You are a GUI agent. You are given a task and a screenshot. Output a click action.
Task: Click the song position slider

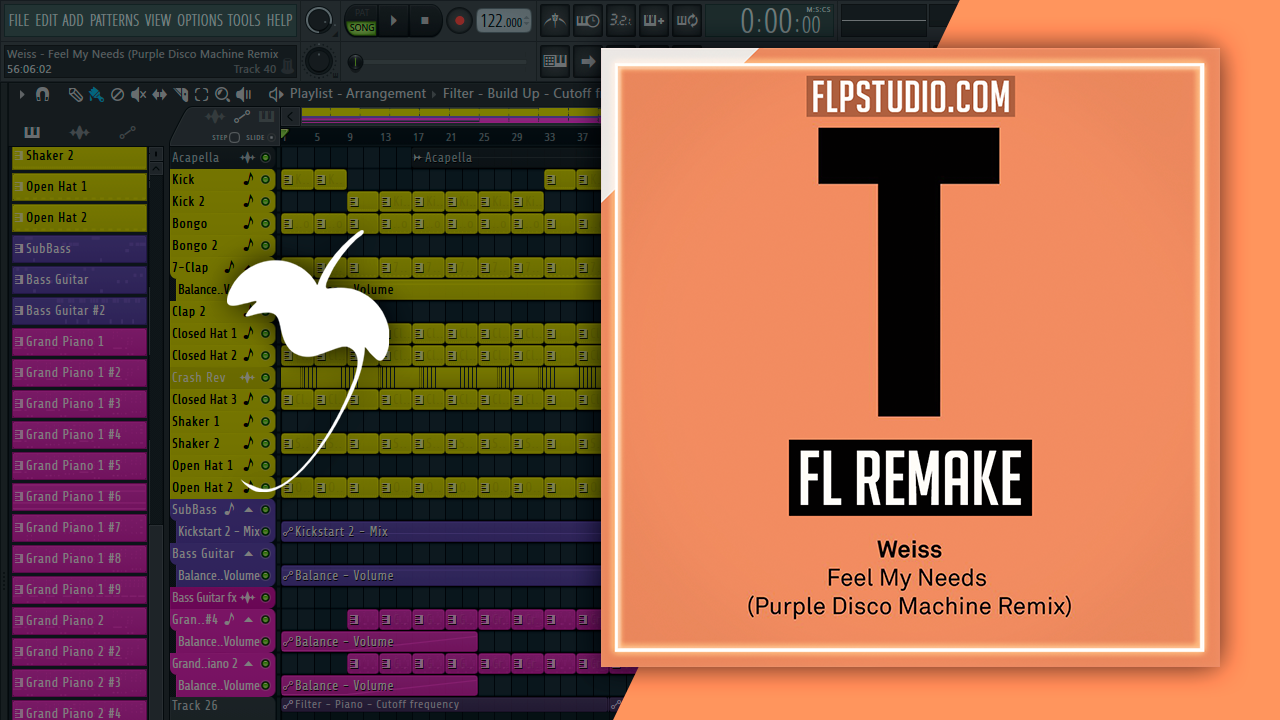click(356, 62)
